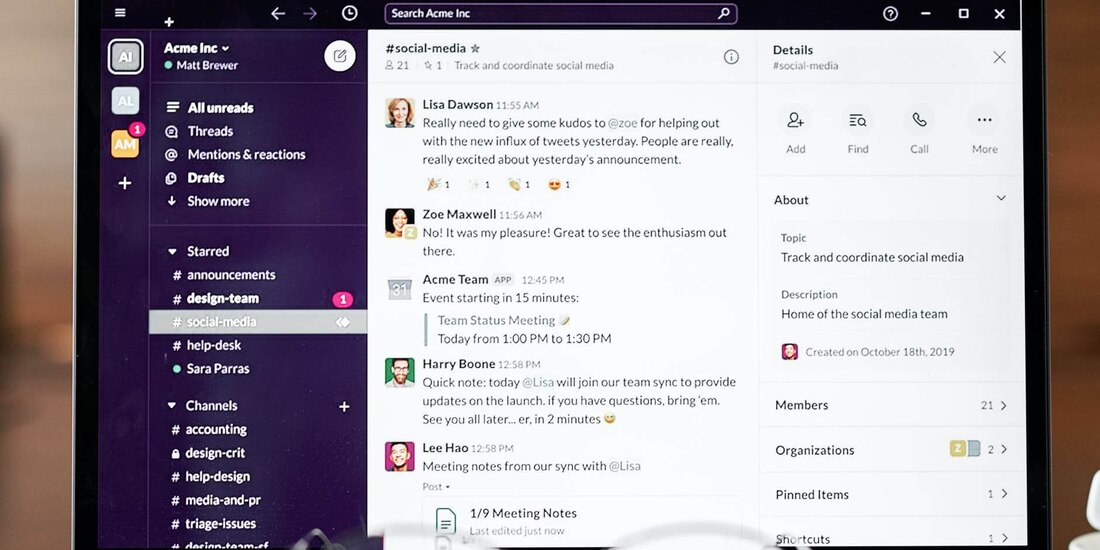Toggle the party popper reaction
The height and width of the screenshot is (550, 1100).
pyautogui.click(x=439, y=185)
